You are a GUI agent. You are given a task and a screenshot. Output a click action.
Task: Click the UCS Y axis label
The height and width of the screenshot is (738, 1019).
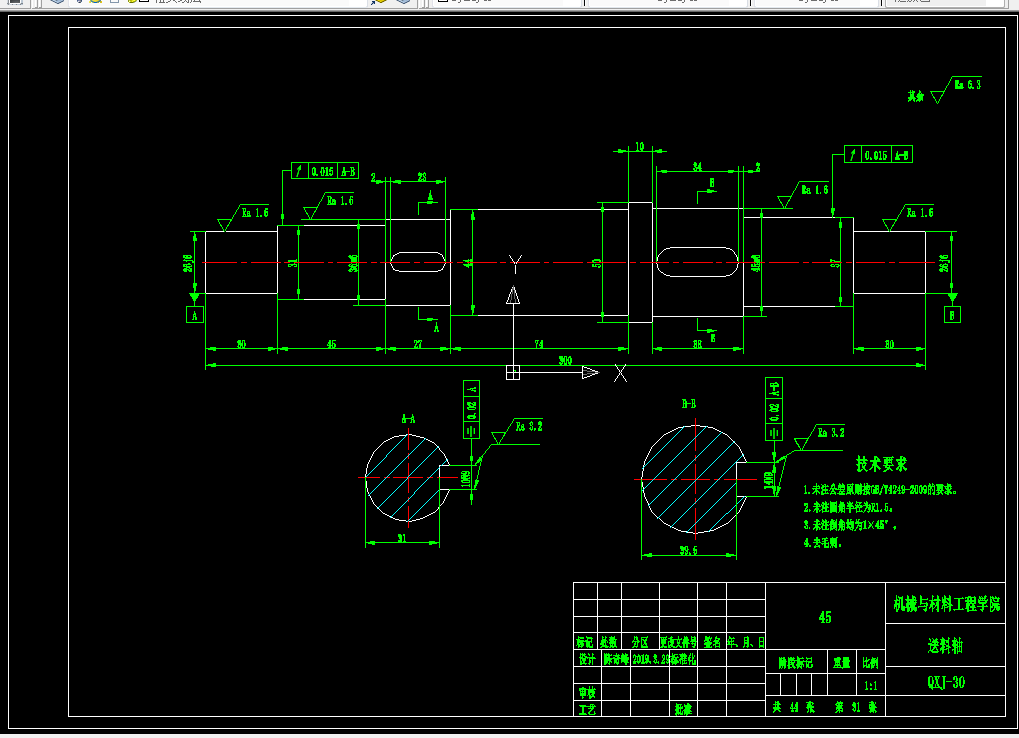point(515,264)
